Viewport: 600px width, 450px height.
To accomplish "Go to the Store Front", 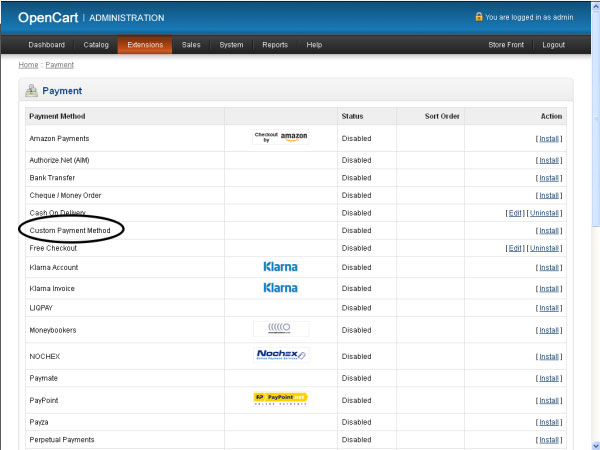I will [x=505, y=45].
